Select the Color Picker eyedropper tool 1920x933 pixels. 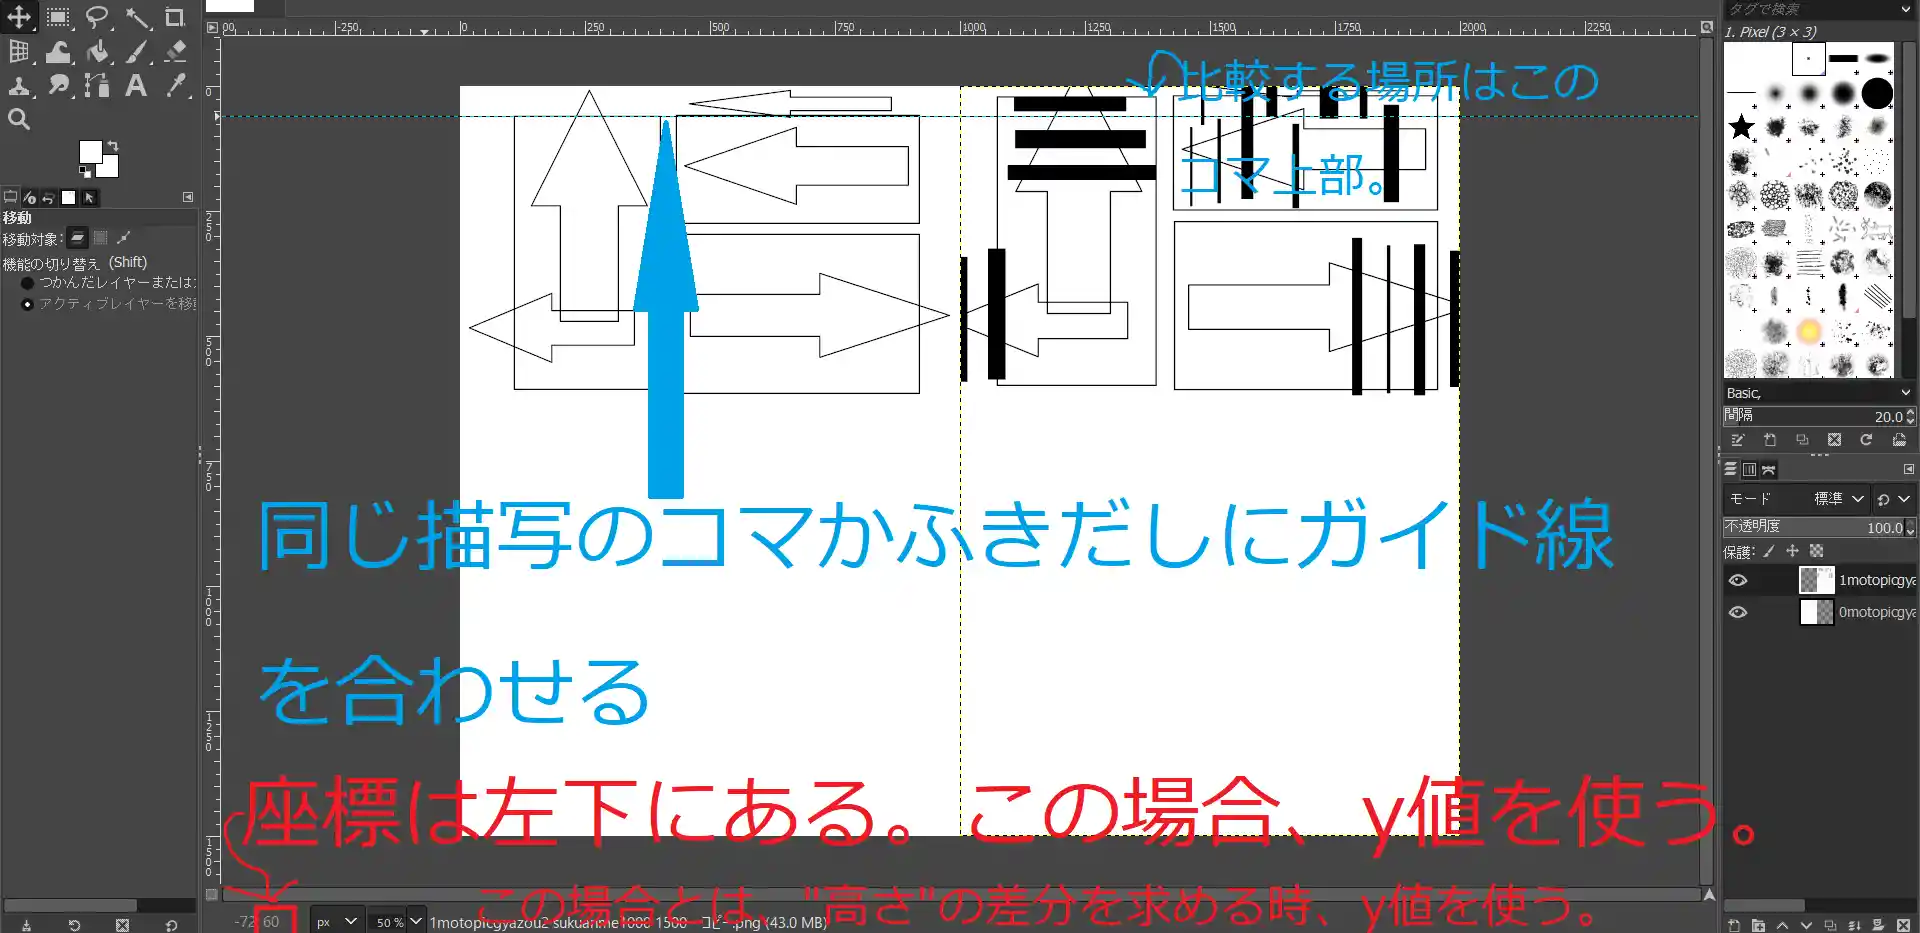(175, 86)
